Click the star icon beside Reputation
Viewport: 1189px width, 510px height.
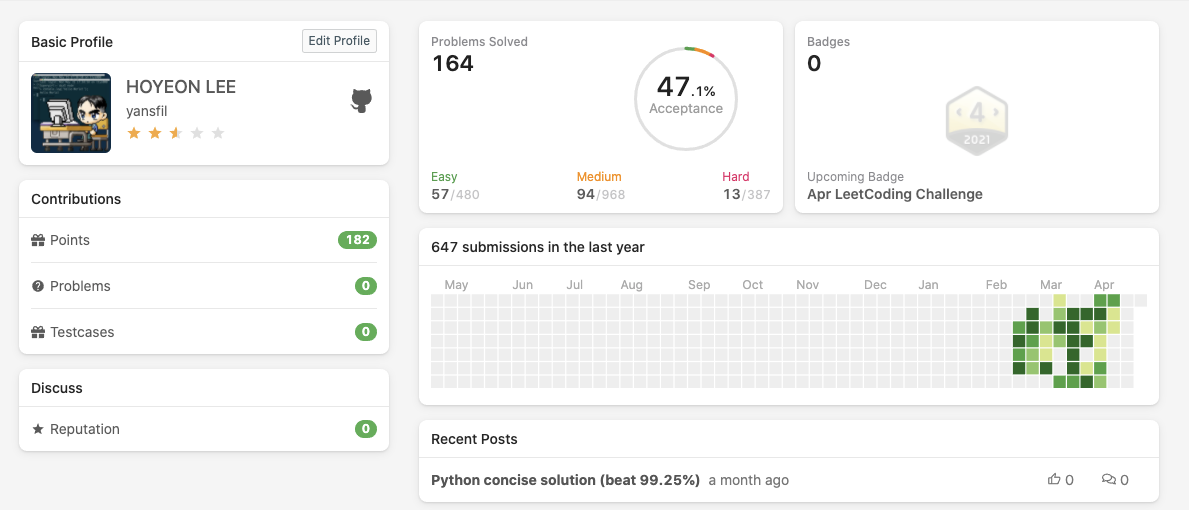(x=38, y=429)
